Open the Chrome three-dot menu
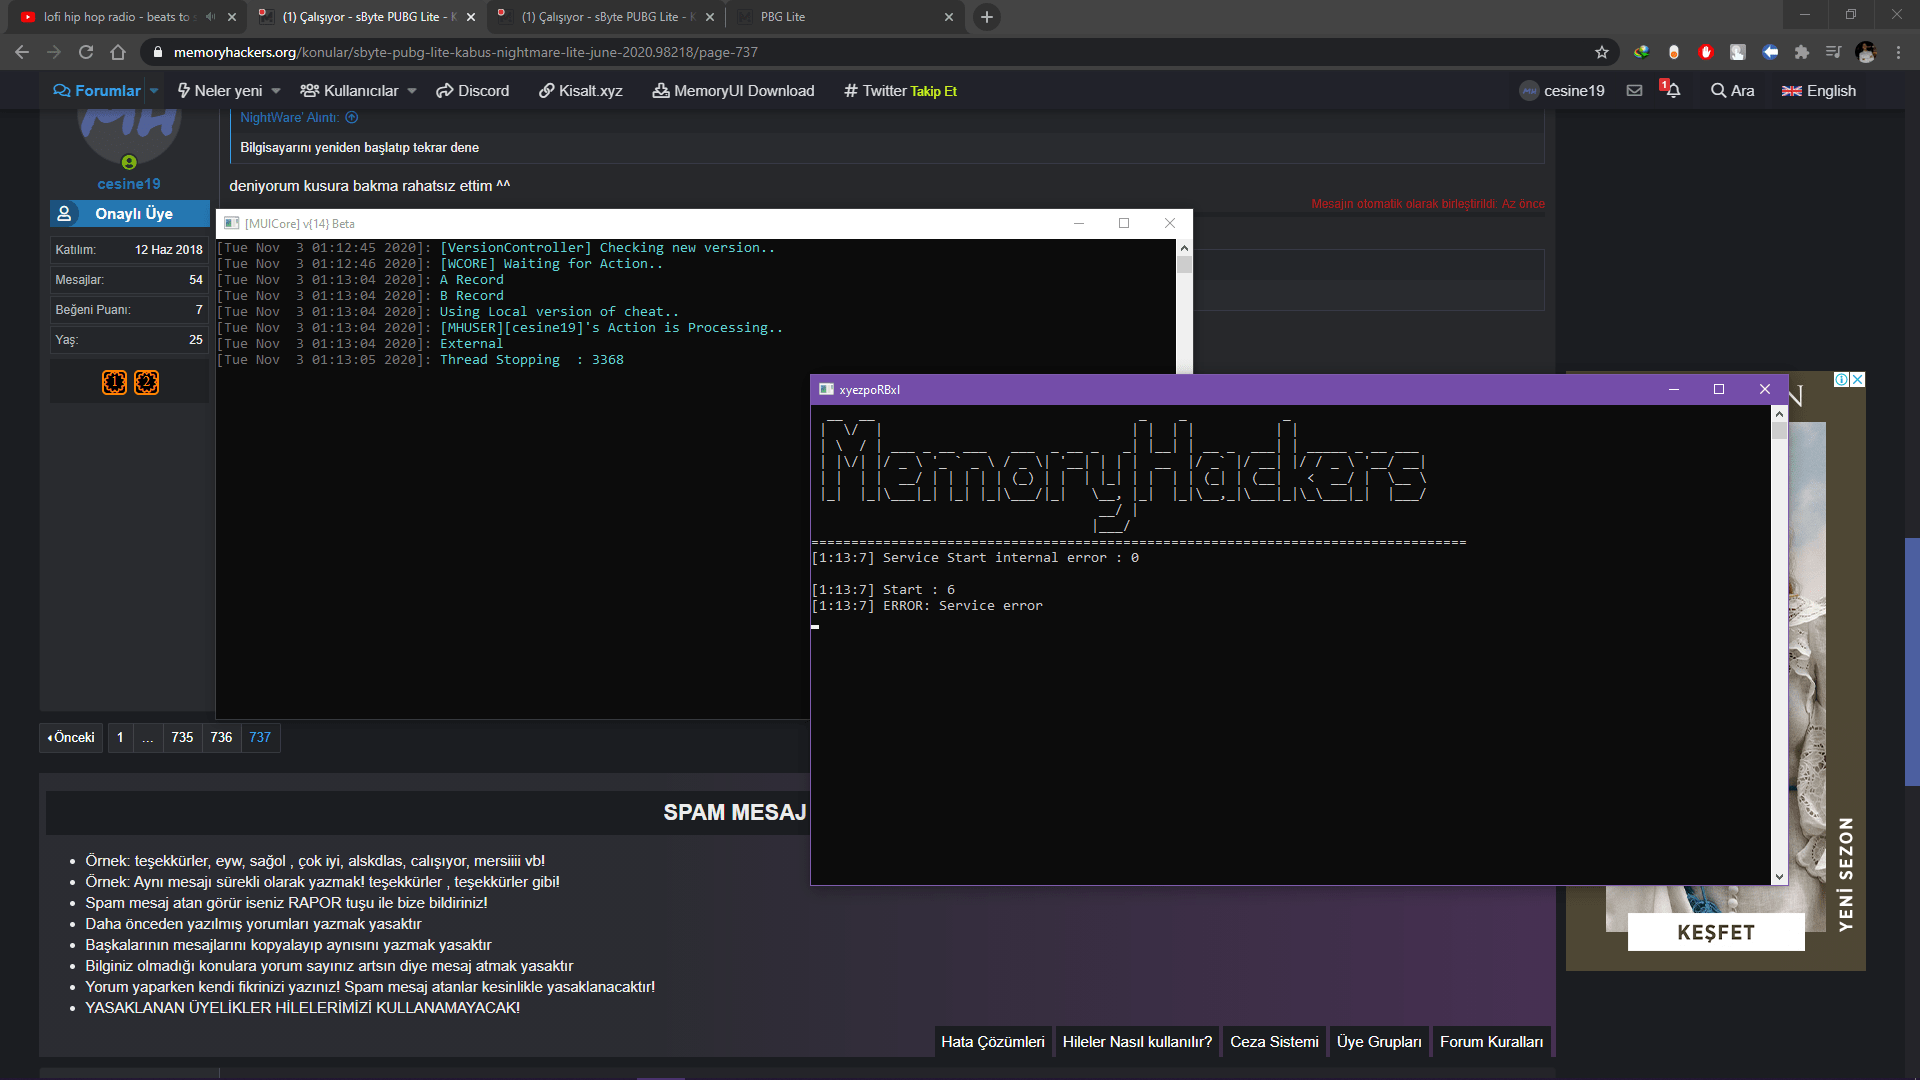 point(1898,52)
